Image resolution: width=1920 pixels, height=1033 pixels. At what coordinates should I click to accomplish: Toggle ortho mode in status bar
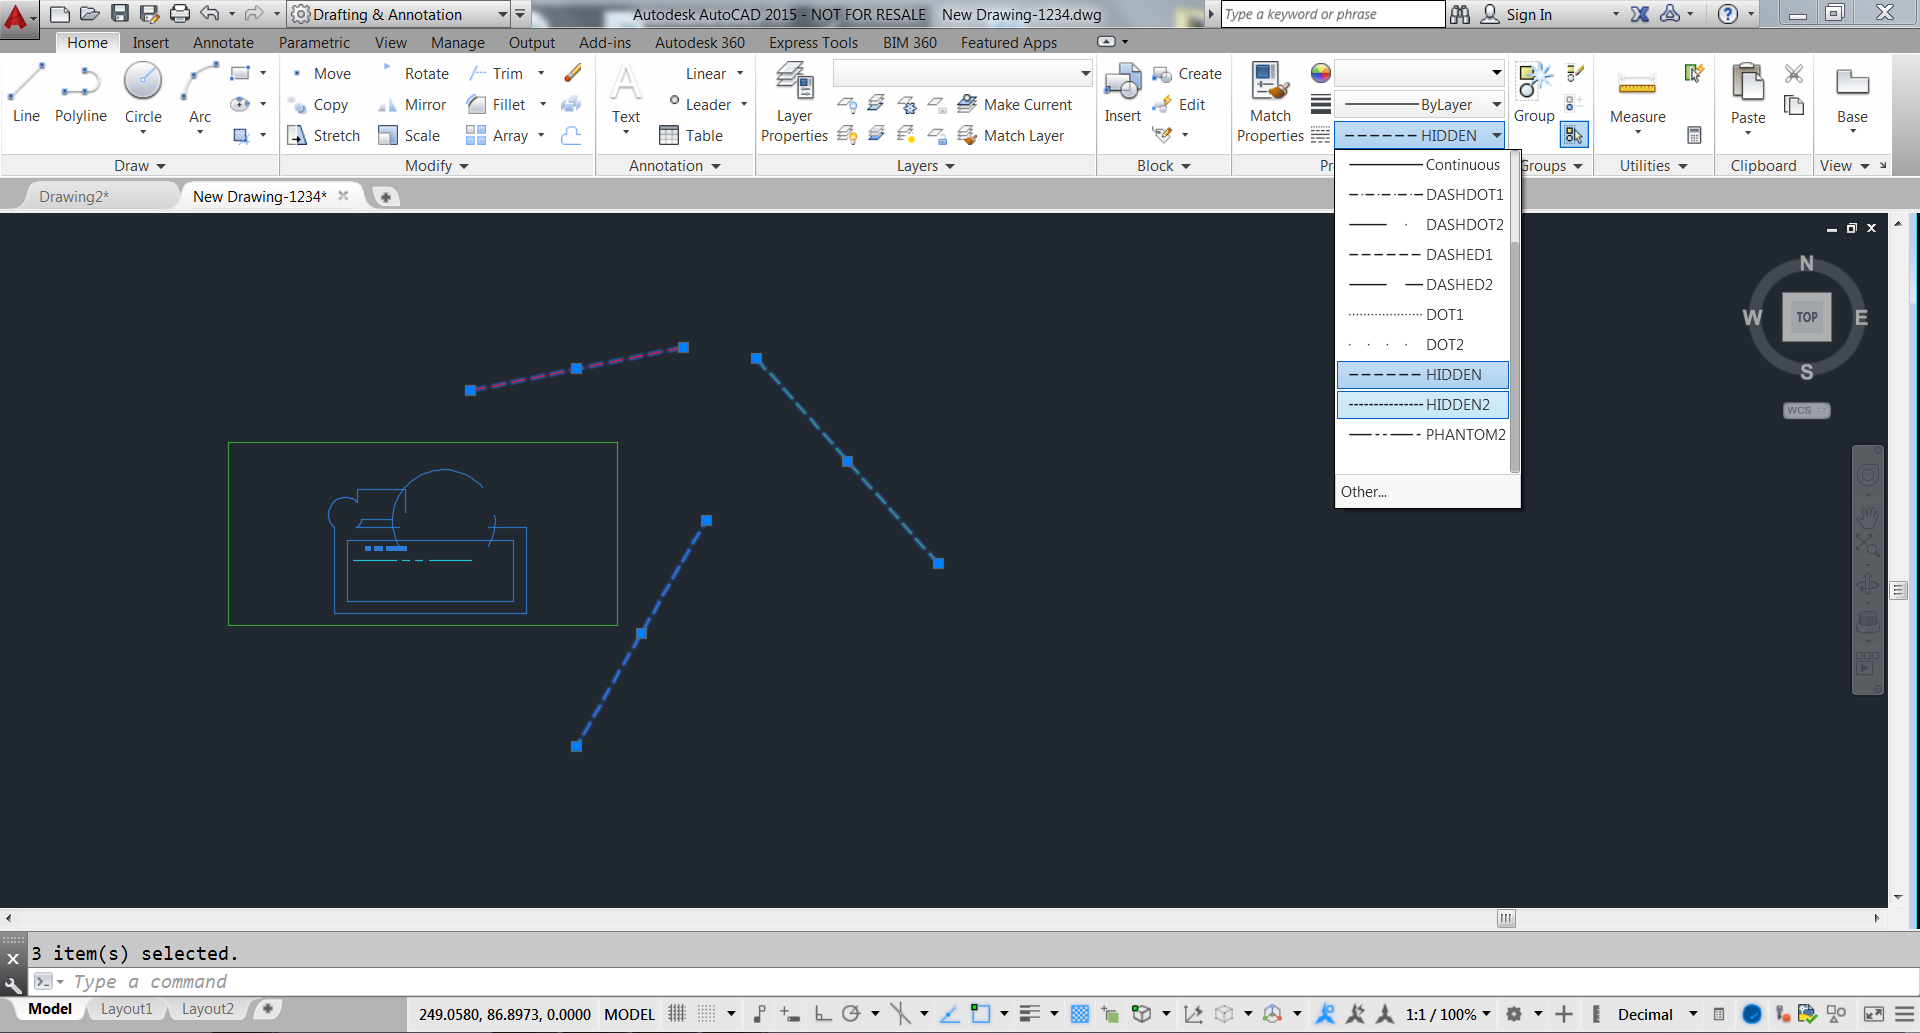(822, 1014)
